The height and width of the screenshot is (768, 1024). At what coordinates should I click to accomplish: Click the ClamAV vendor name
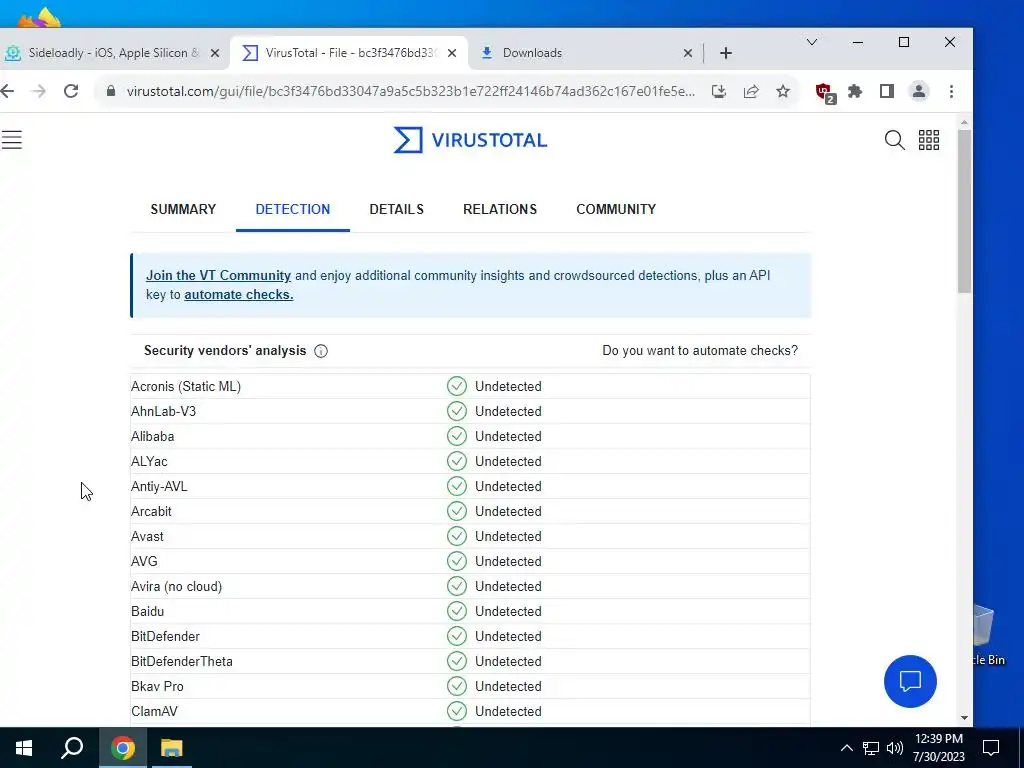pyautogui.click(x=154, y=711)
